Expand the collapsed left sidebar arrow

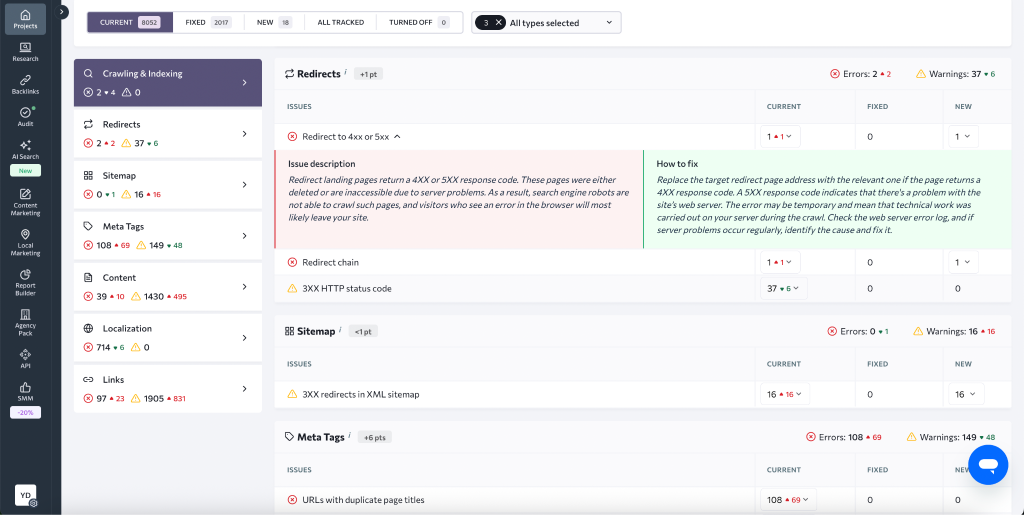[64, 12]
